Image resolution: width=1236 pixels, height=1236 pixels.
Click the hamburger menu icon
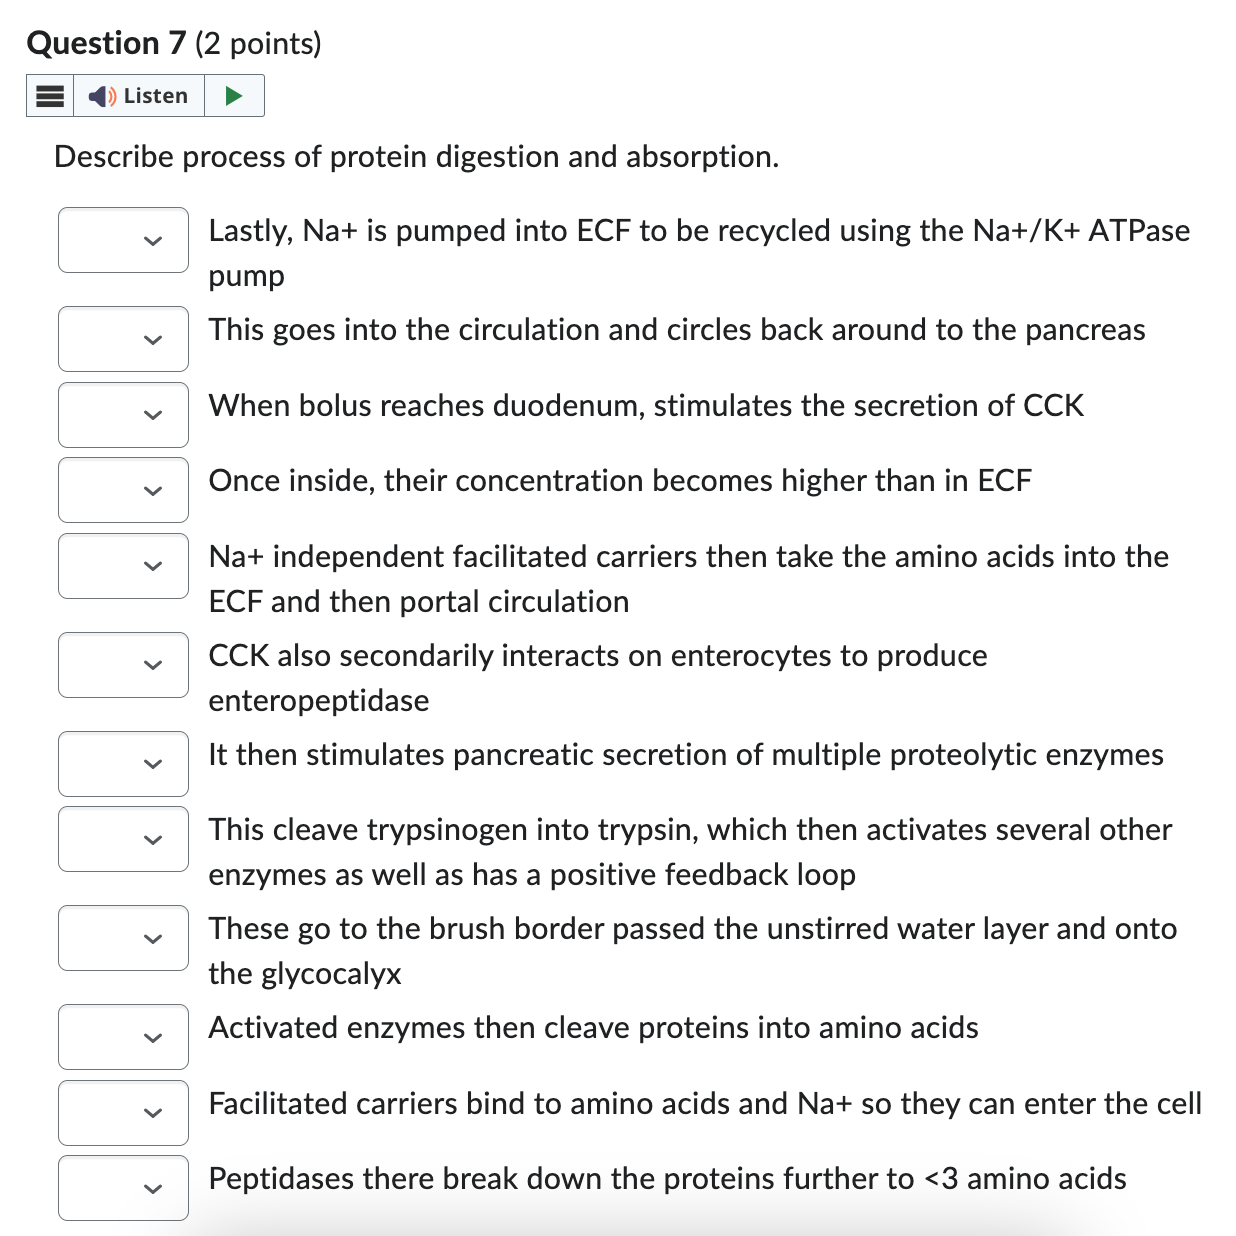[x=49, y=95]
